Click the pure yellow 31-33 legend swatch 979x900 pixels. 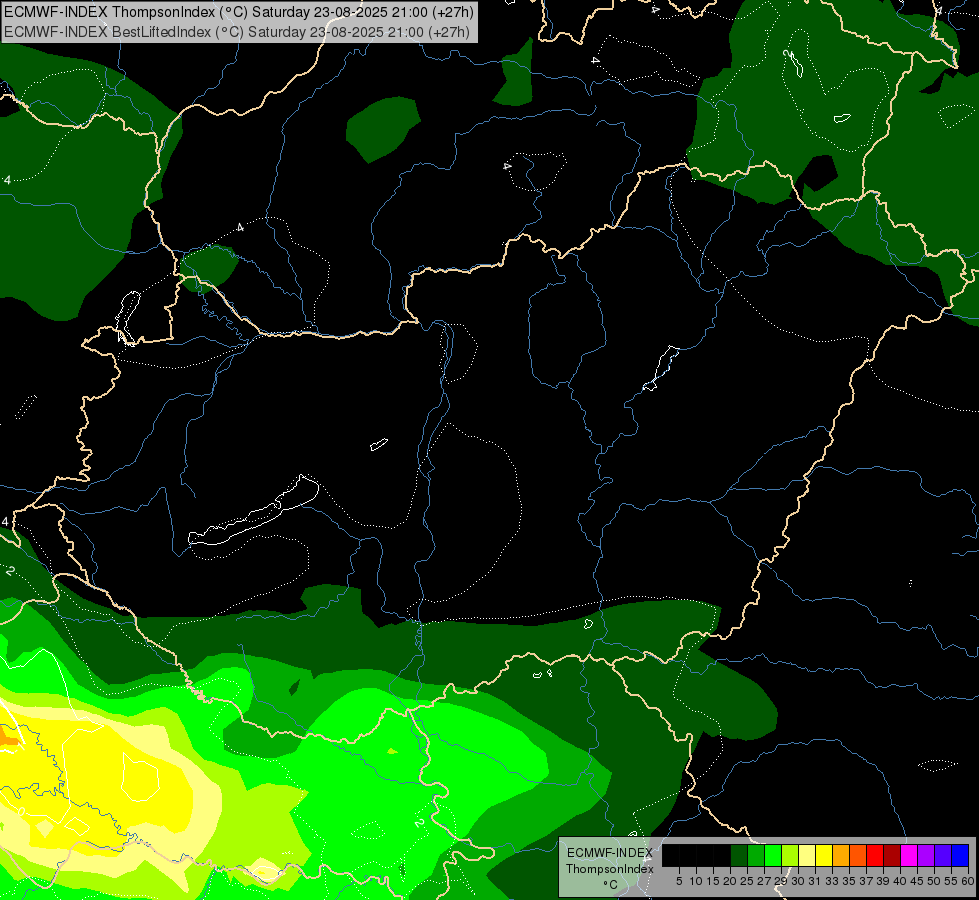tap(824, 855)
